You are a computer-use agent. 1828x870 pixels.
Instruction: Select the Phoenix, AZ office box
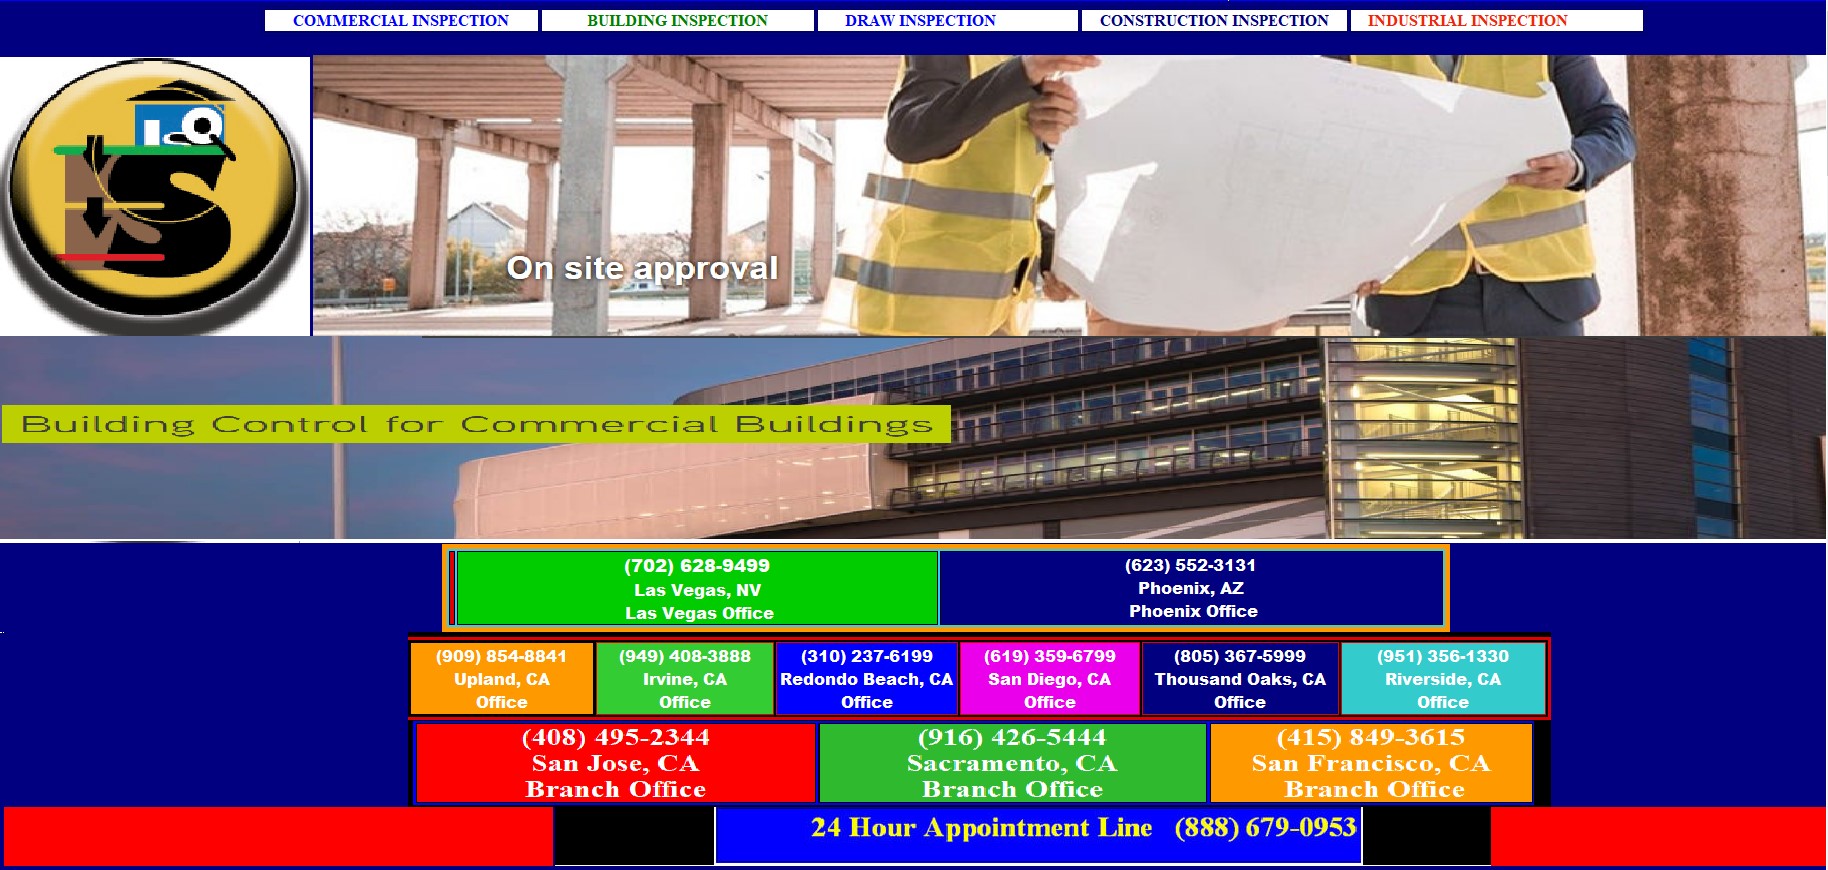pyautogui.click(x=1191, y=588)
